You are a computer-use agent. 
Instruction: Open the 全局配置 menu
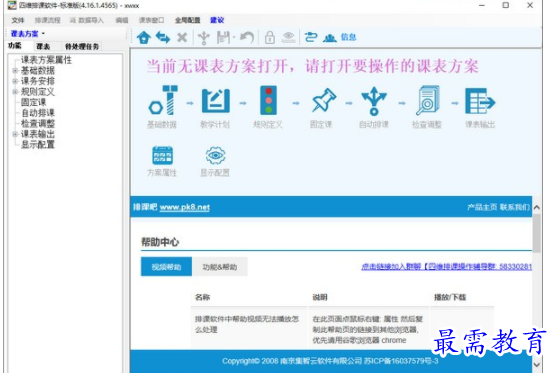click(188, 20)
